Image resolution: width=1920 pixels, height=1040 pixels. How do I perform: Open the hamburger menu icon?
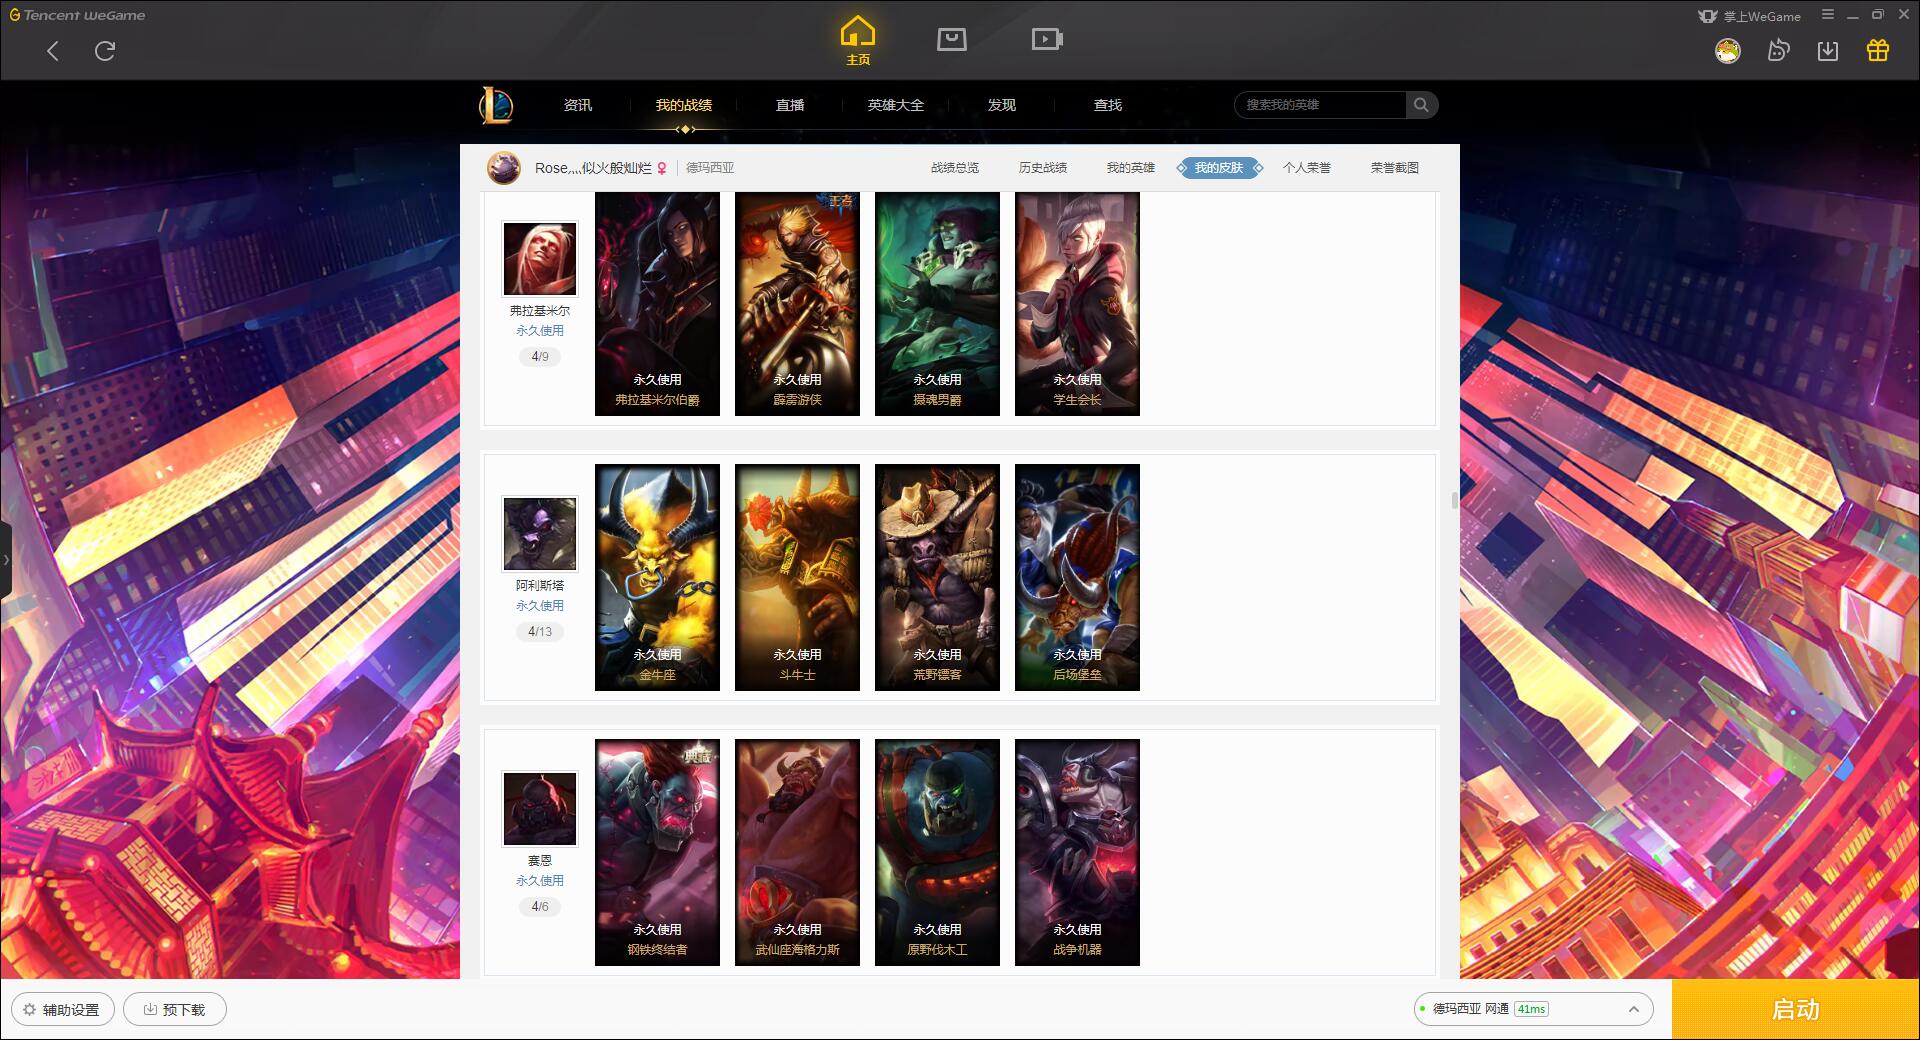1828,15
